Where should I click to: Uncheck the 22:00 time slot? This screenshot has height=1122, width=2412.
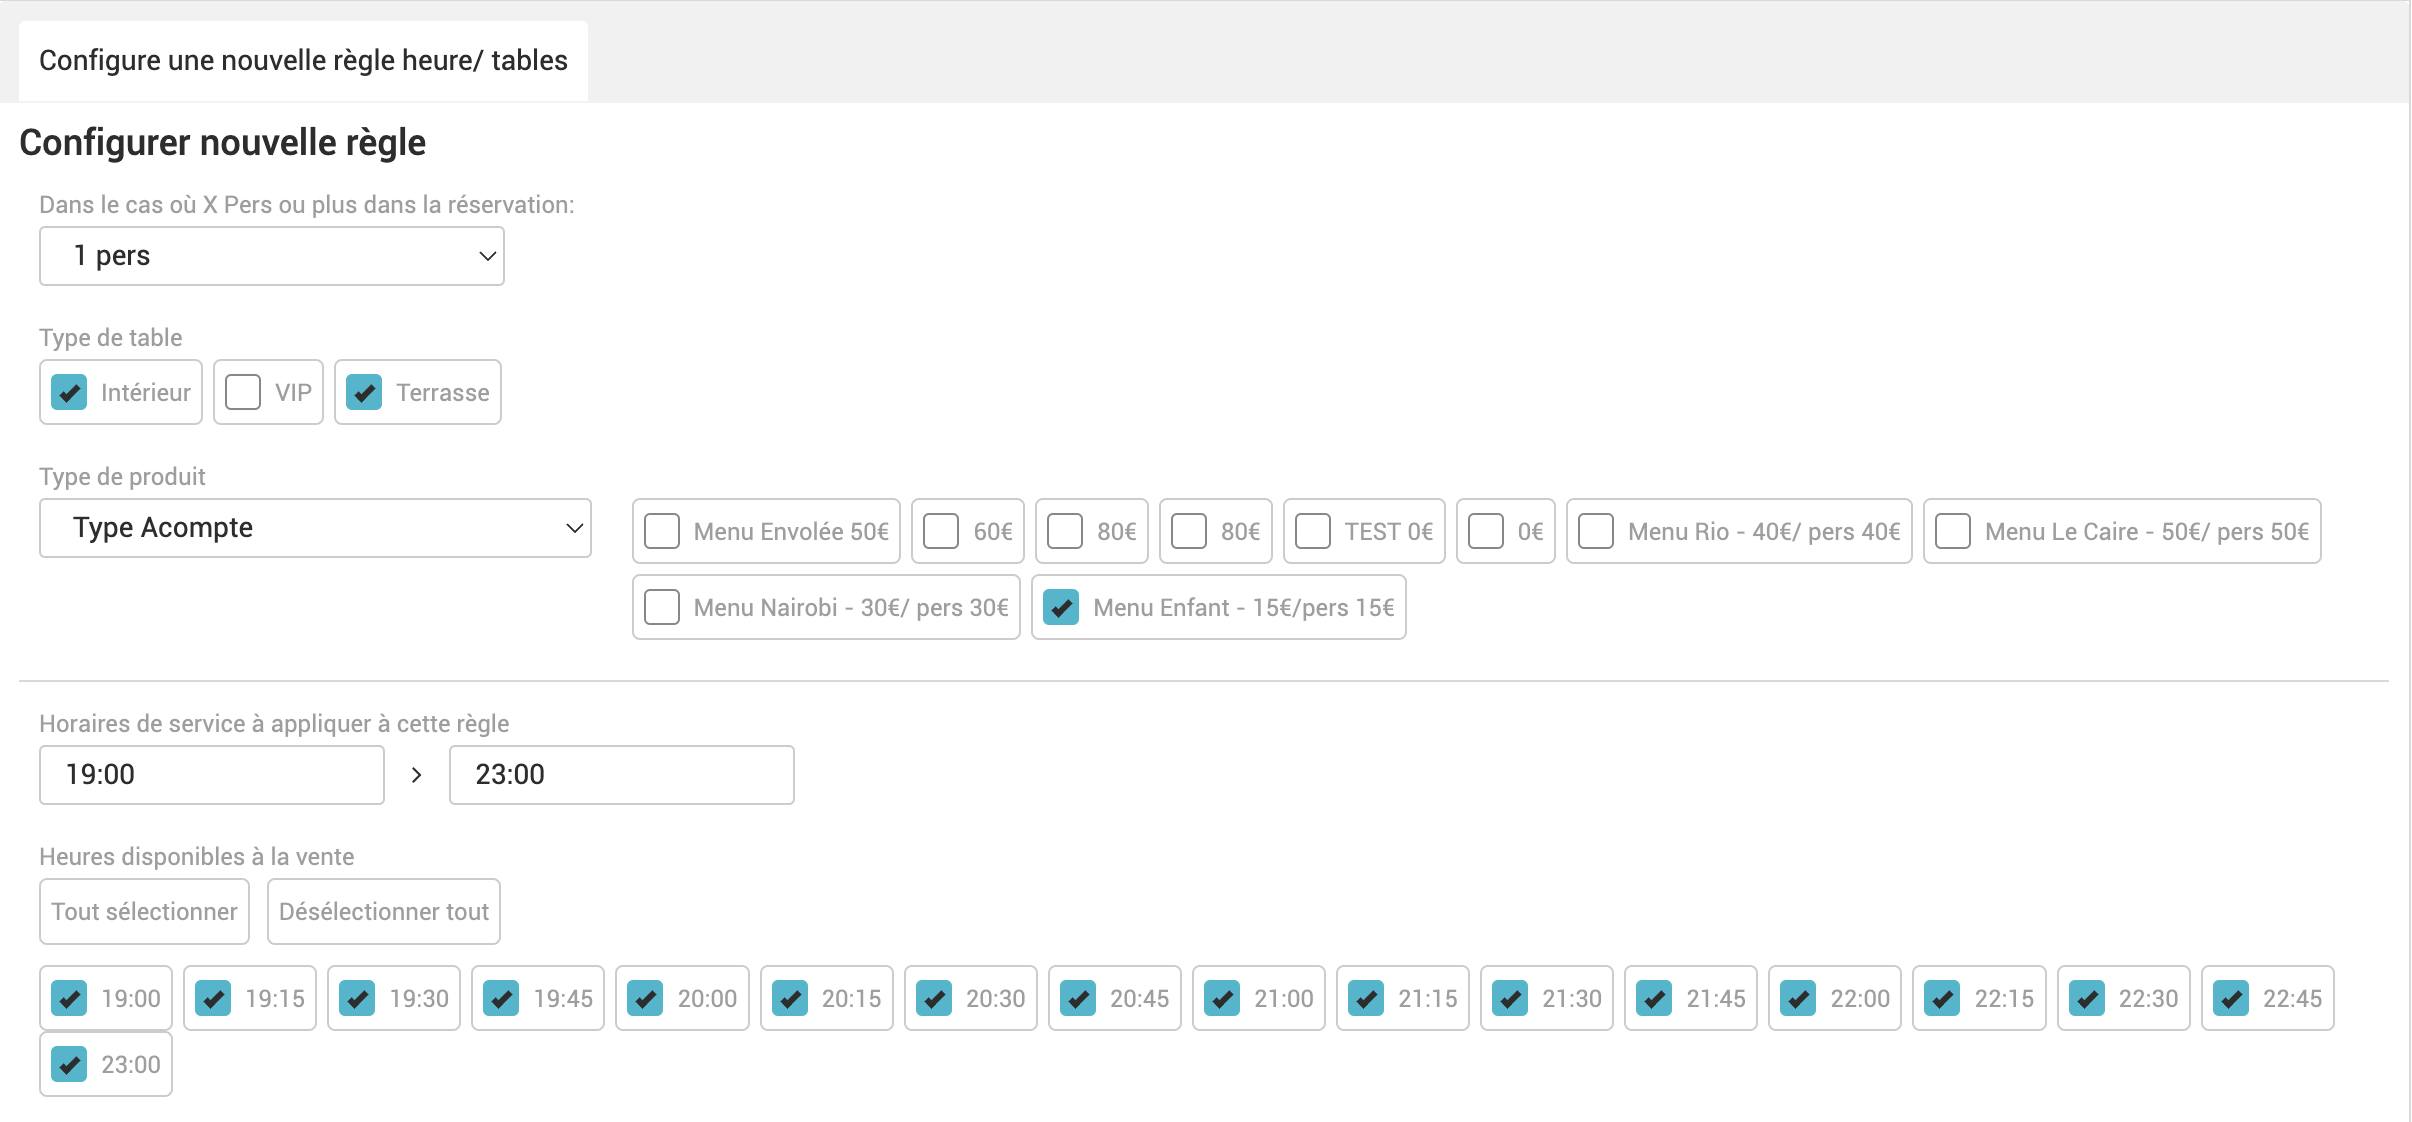pos(1798,998)
